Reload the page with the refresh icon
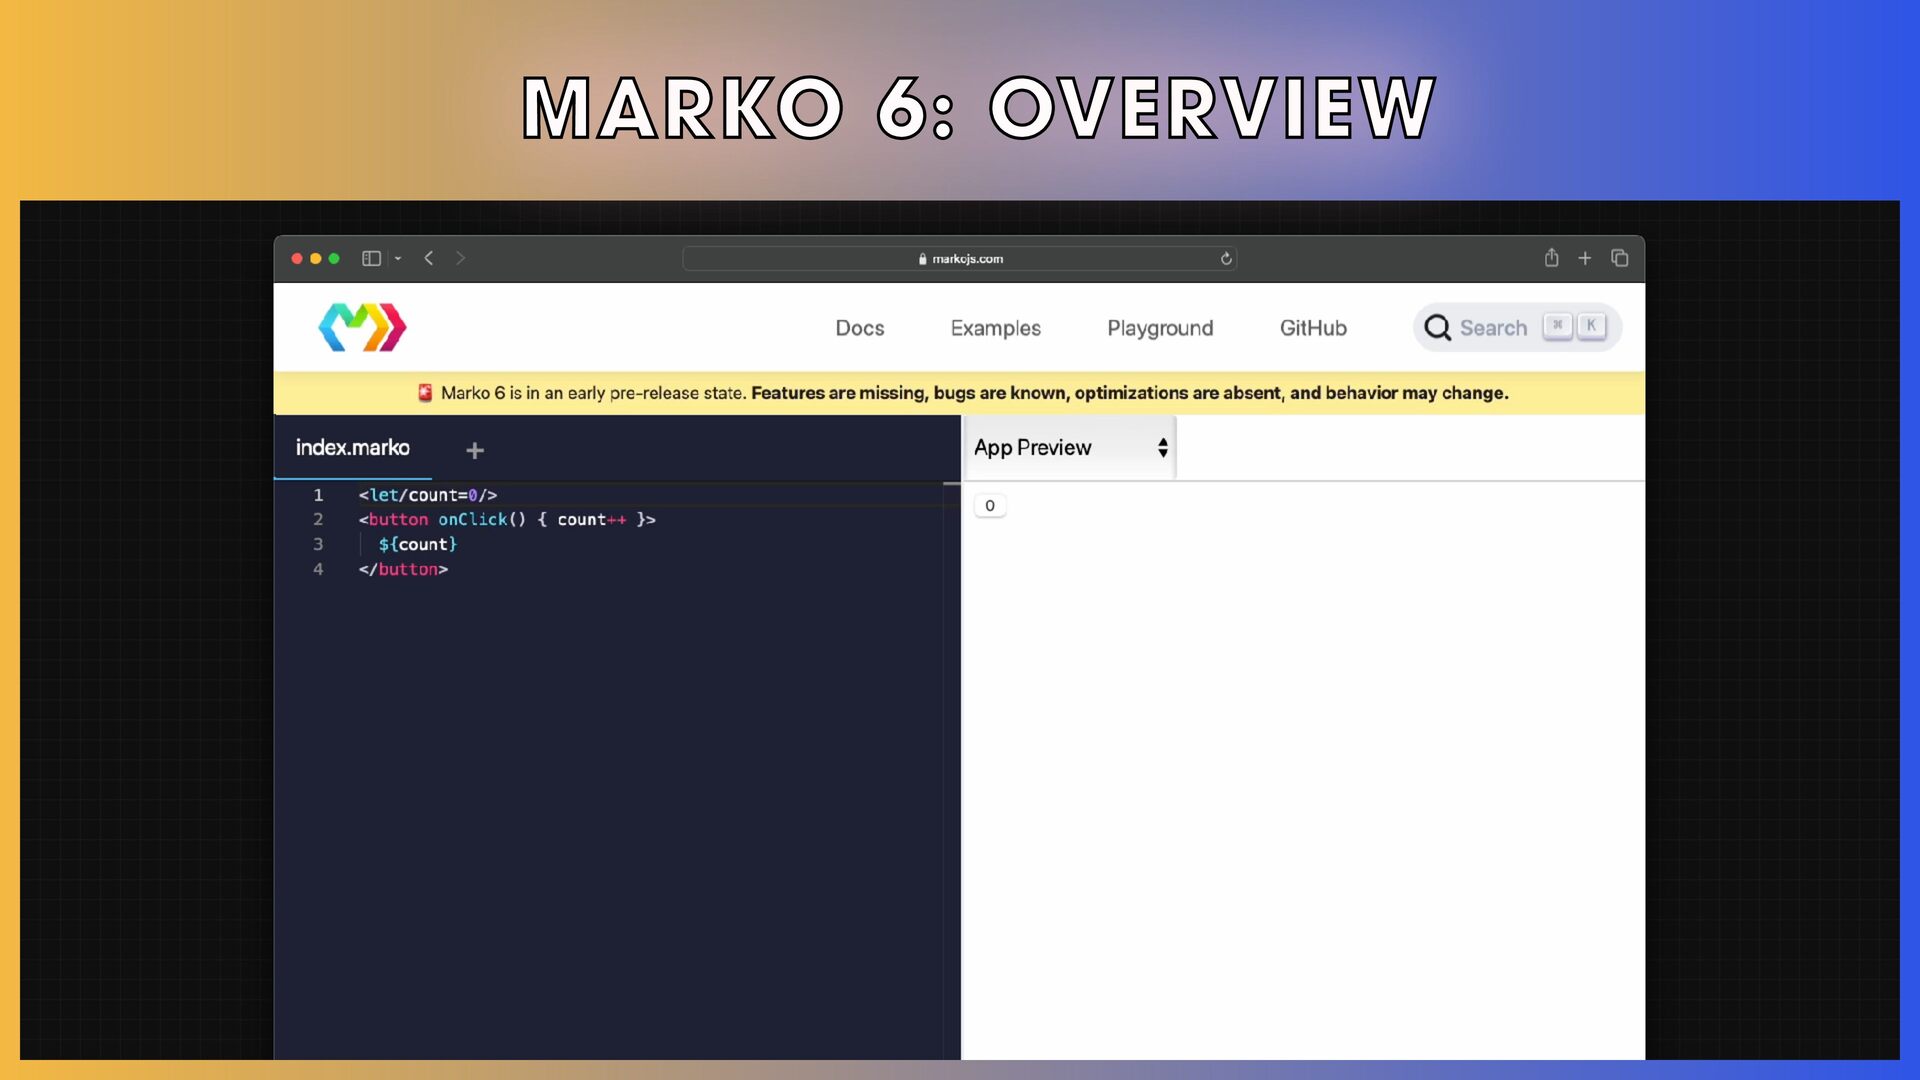Screen dimensions: 1920x1080 coord(1226,259)
